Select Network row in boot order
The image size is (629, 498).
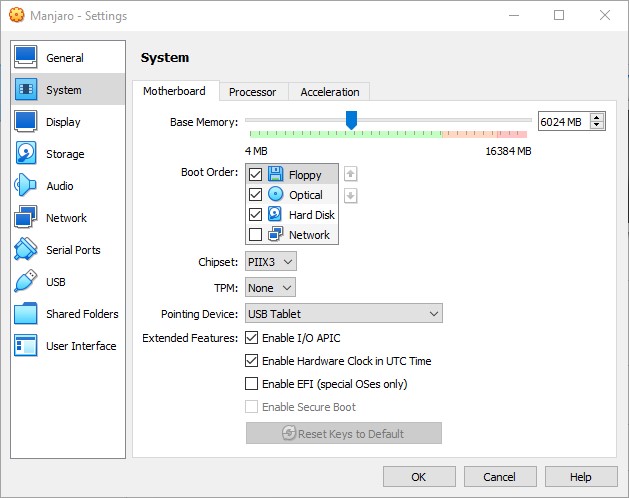pyautogui.click(x=292, y=234)
